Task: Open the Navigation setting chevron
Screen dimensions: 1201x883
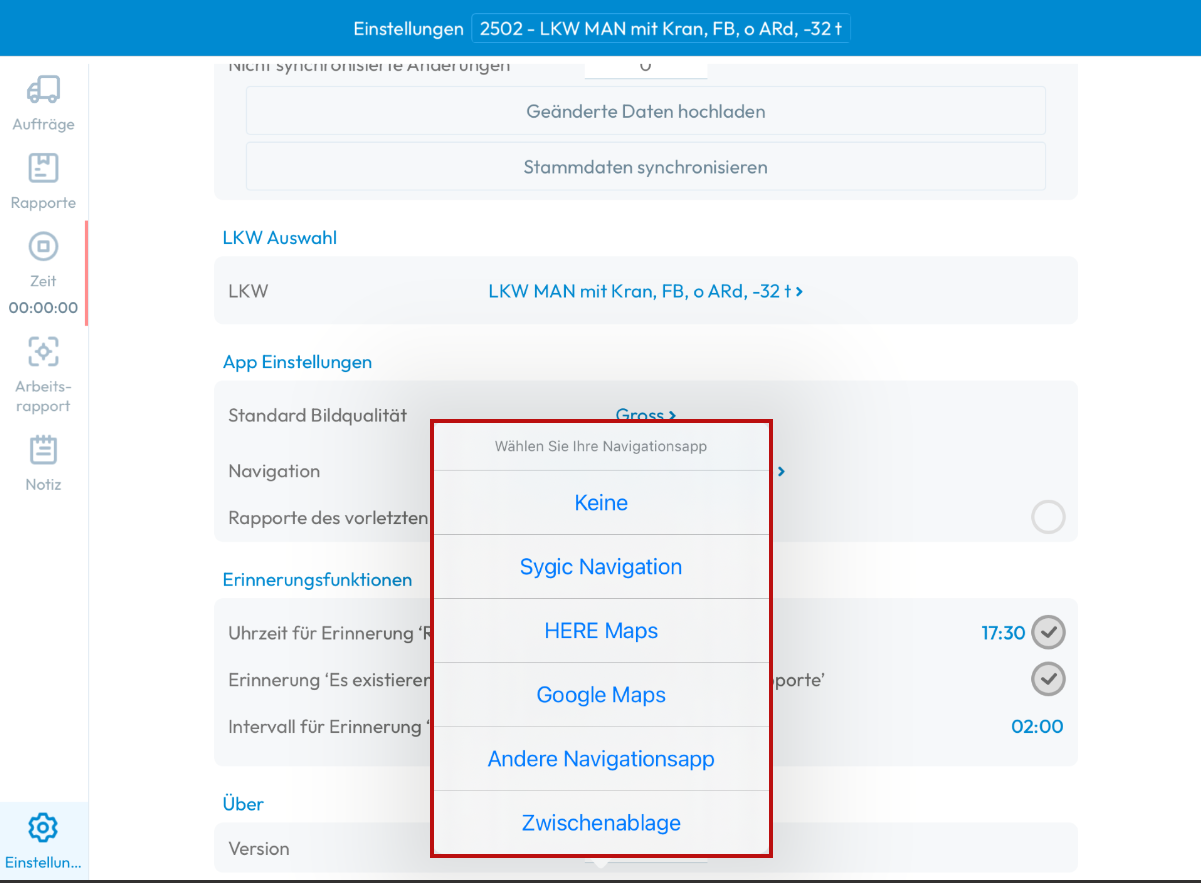Action: 781,471
